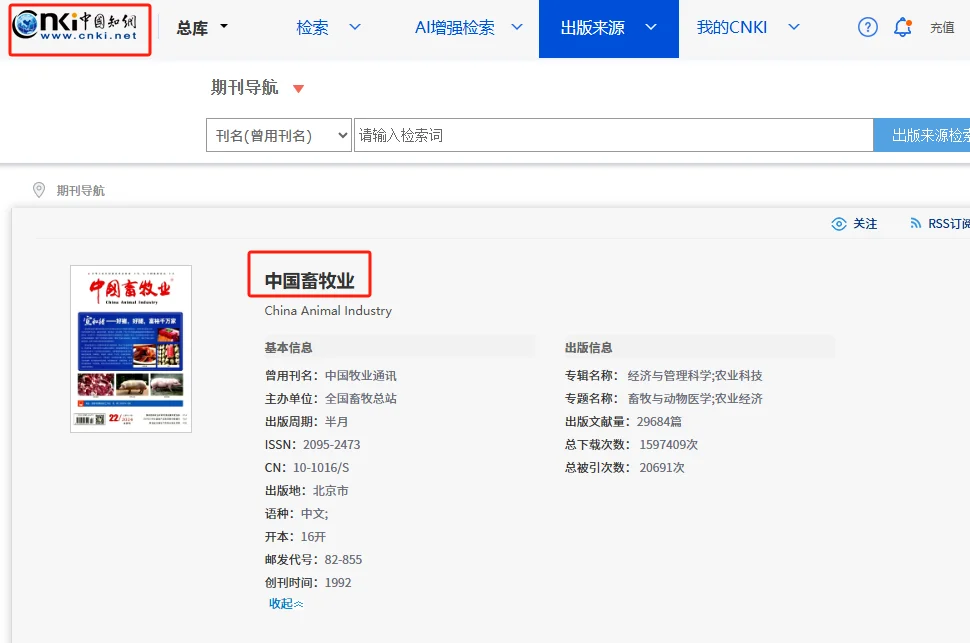This screenshot has width=970, height=643.
Task: Open the 刊名(曾用刊名) field selector
Action: point(278,135)
